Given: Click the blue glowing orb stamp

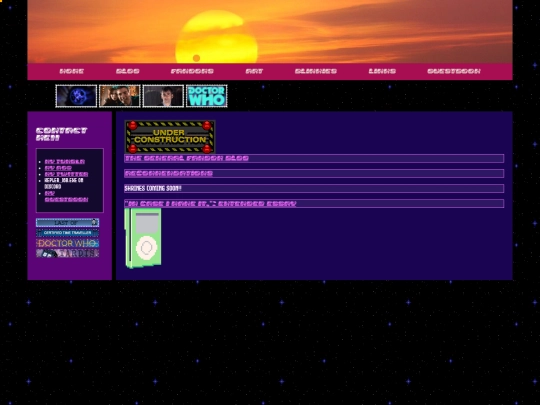Looking at the screenshot, I should pos(76,96).
